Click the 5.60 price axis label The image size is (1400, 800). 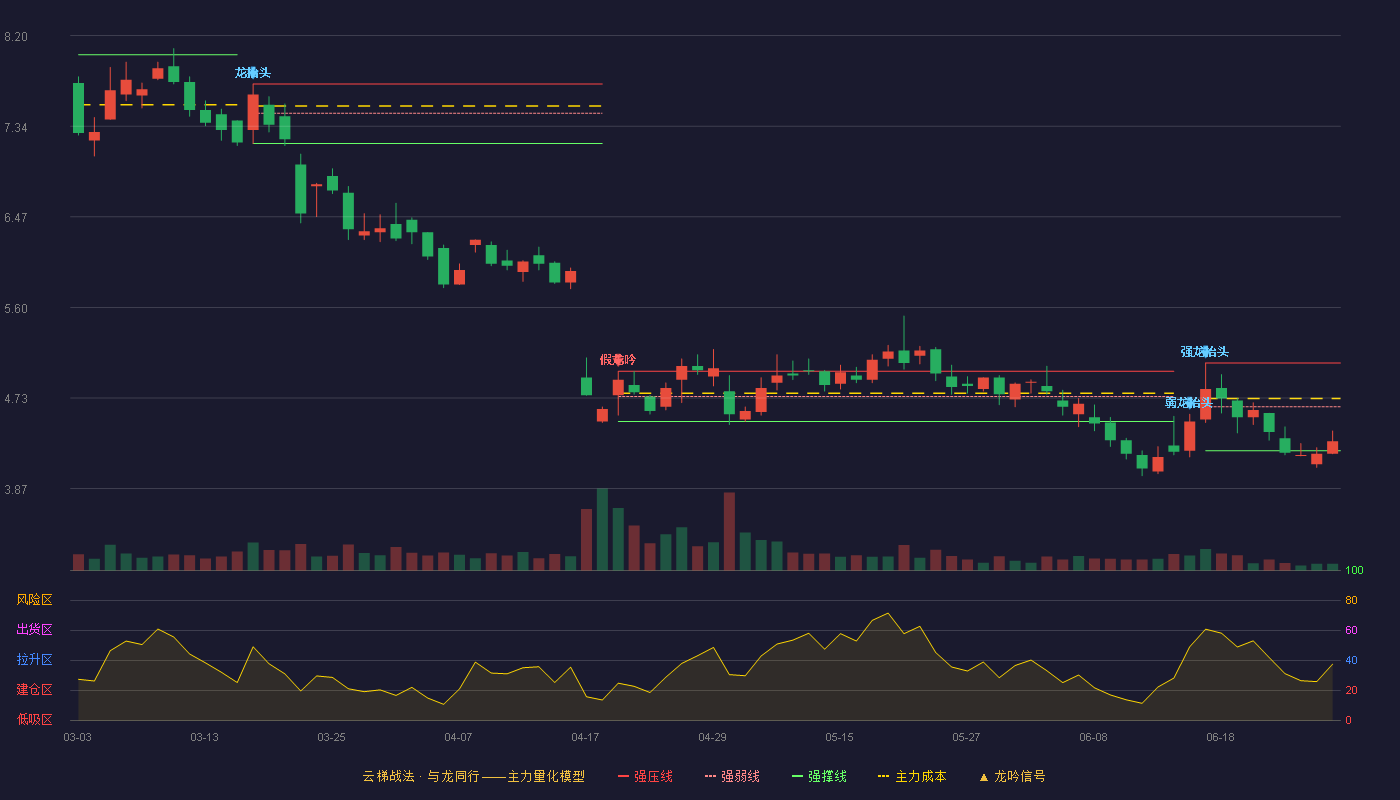click(x=16, y=309)
